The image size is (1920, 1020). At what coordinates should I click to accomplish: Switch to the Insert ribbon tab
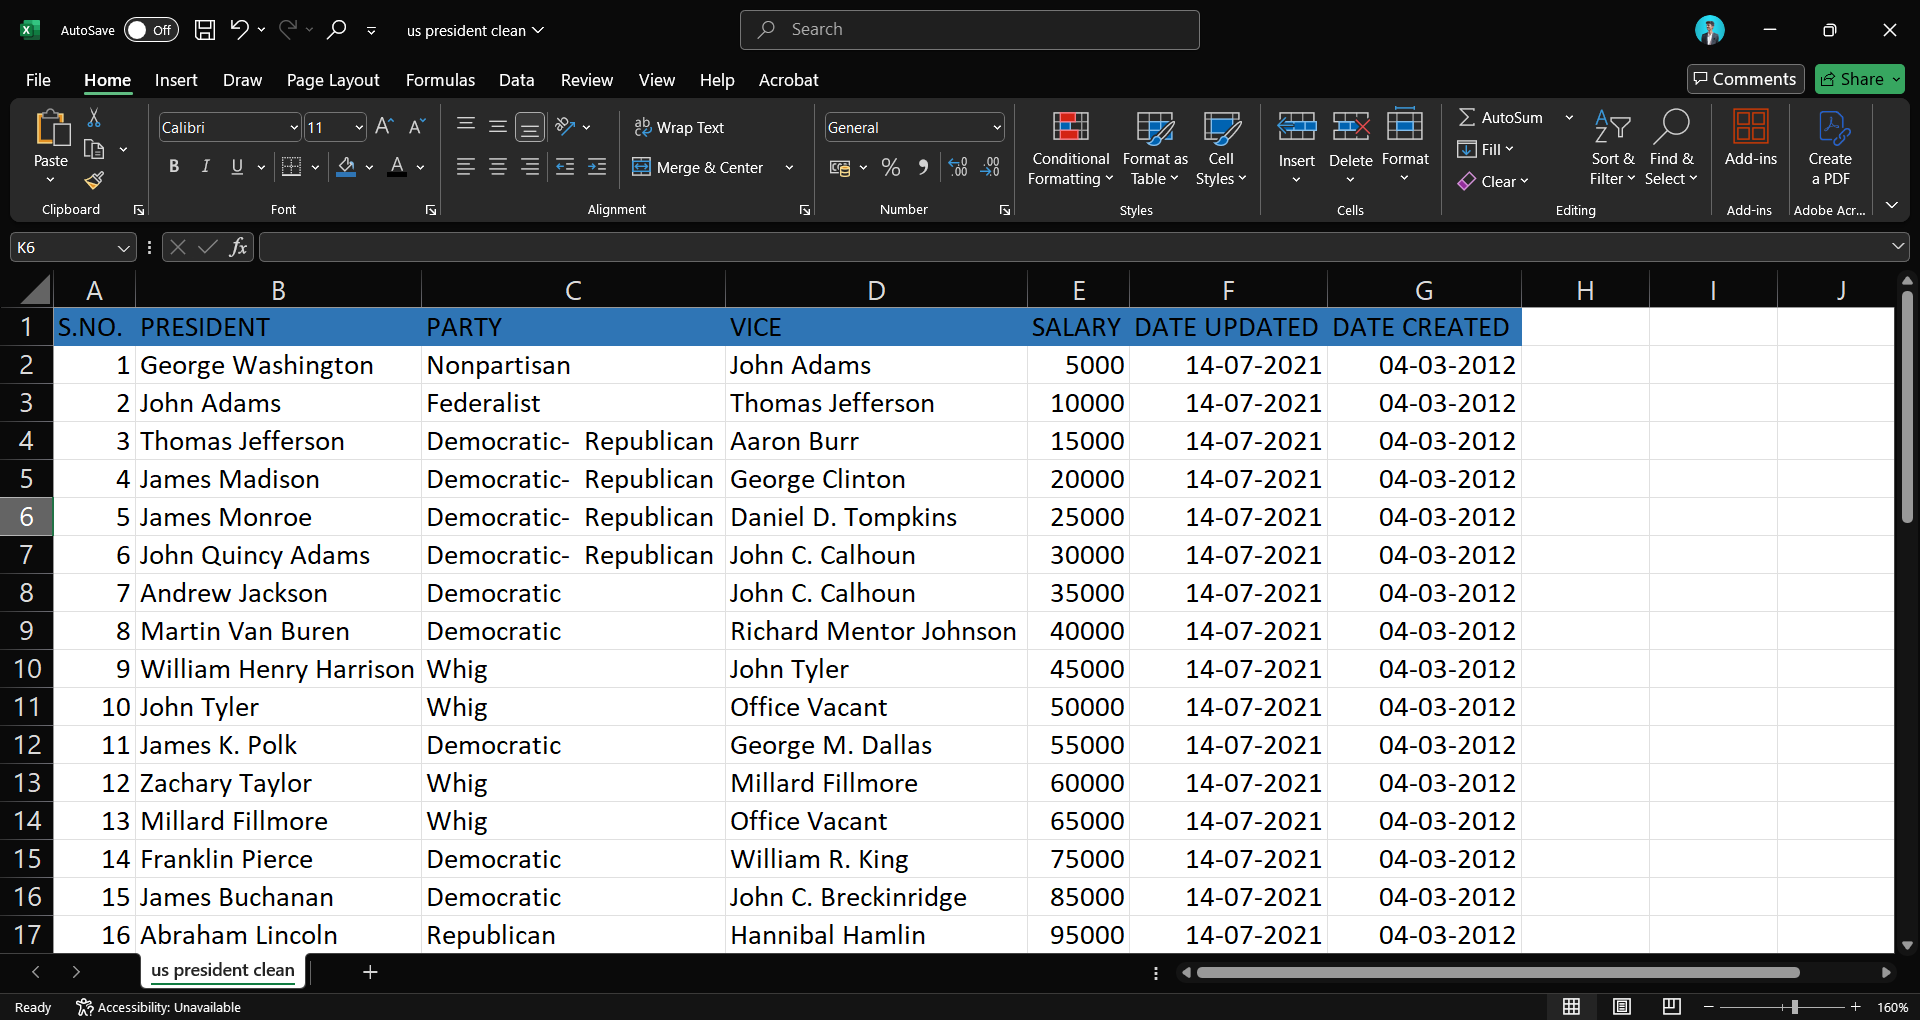click(176, 80)
